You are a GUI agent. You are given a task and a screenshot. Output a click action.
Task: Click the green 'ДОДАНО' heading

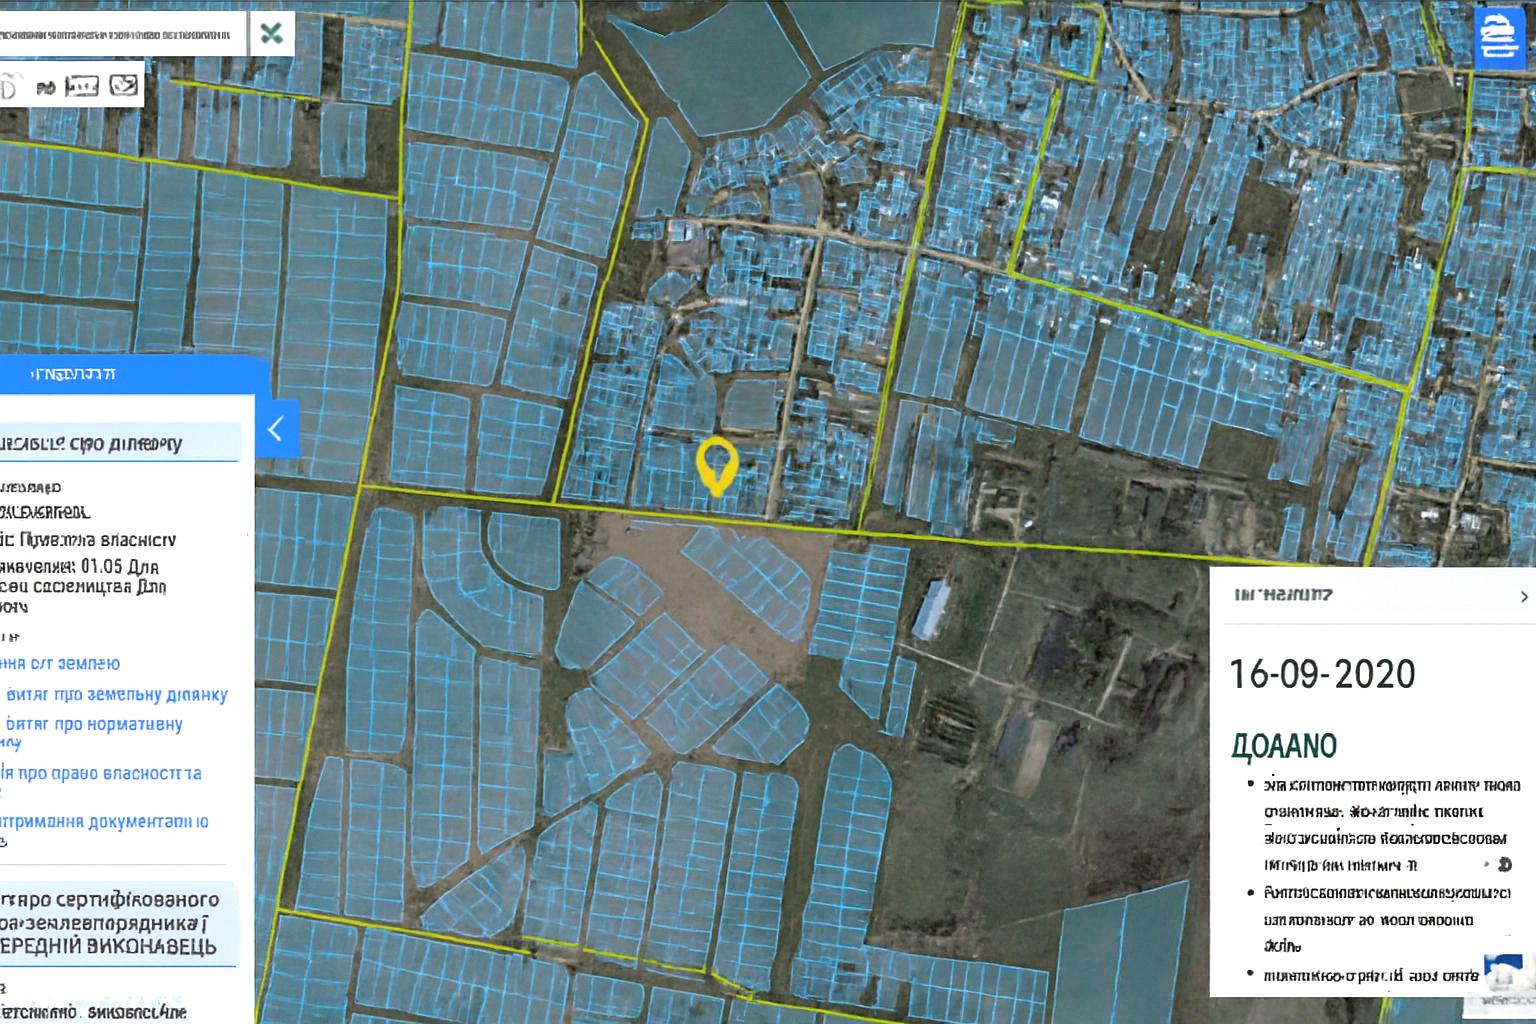point(1284,746)
